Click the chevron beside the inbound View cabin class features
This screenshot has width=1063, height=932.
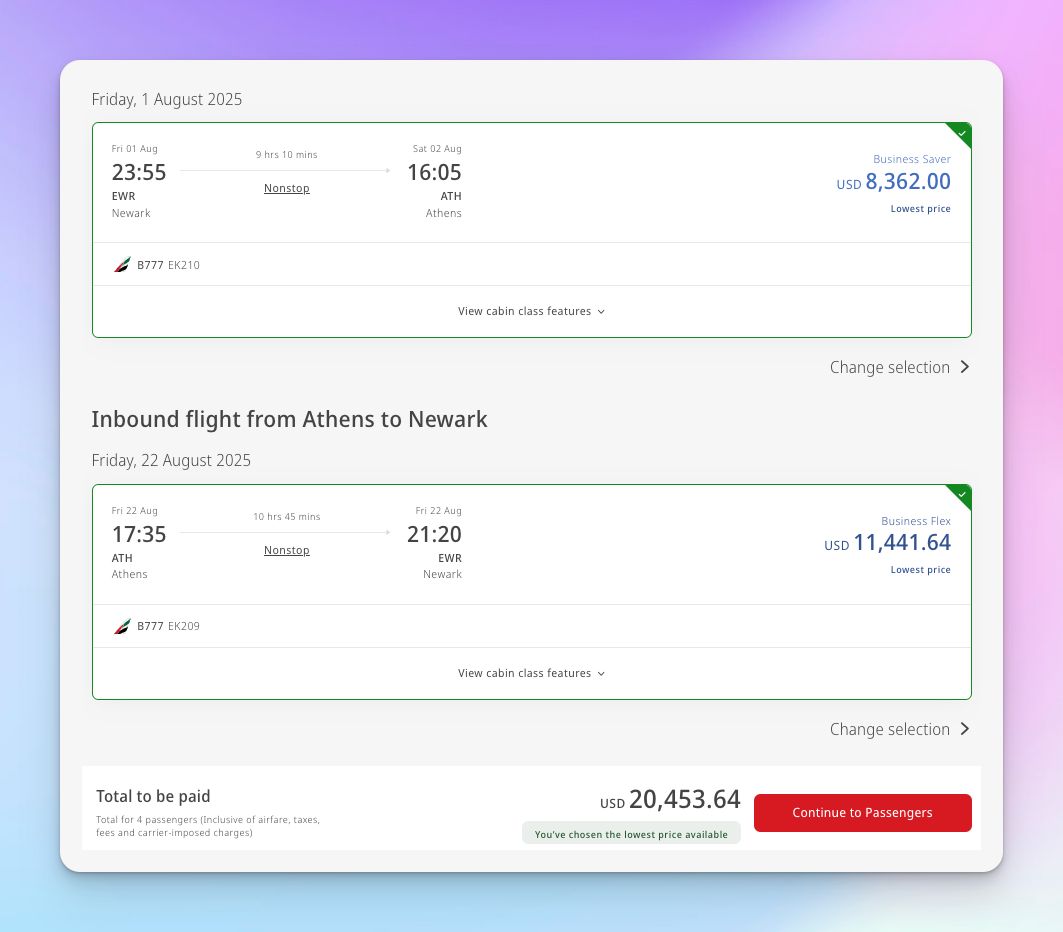point(601,674)
